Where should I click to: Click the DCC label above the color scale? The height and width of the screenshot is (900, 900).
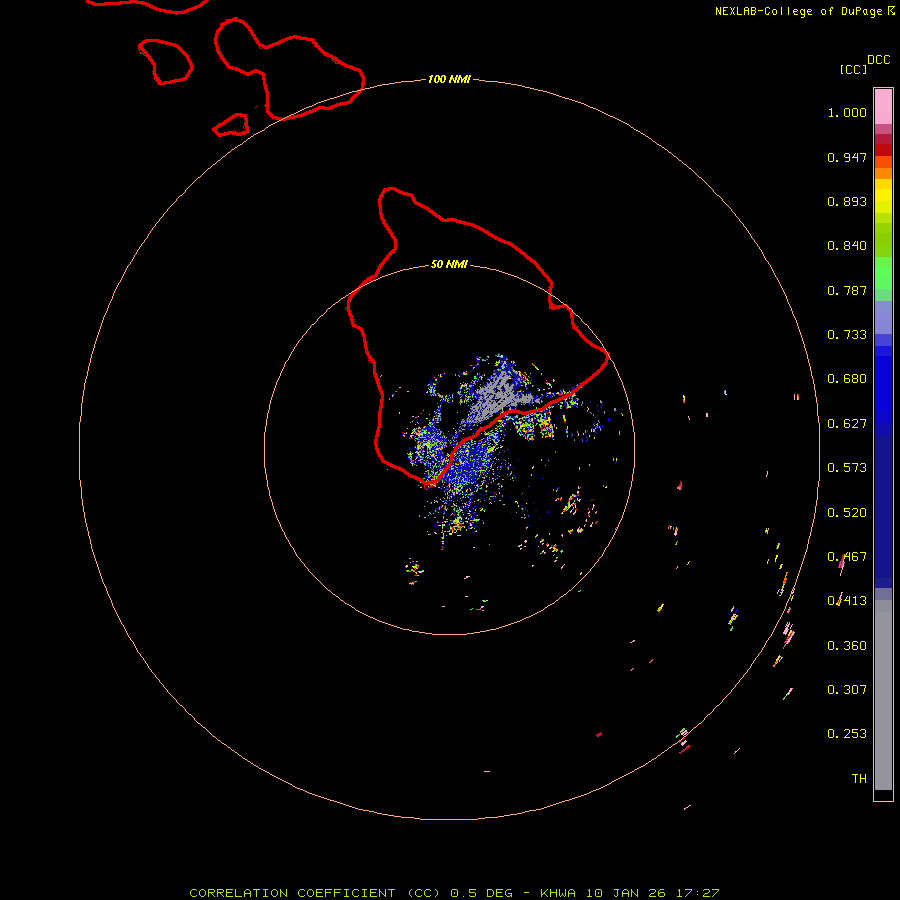tap(878, 60)
